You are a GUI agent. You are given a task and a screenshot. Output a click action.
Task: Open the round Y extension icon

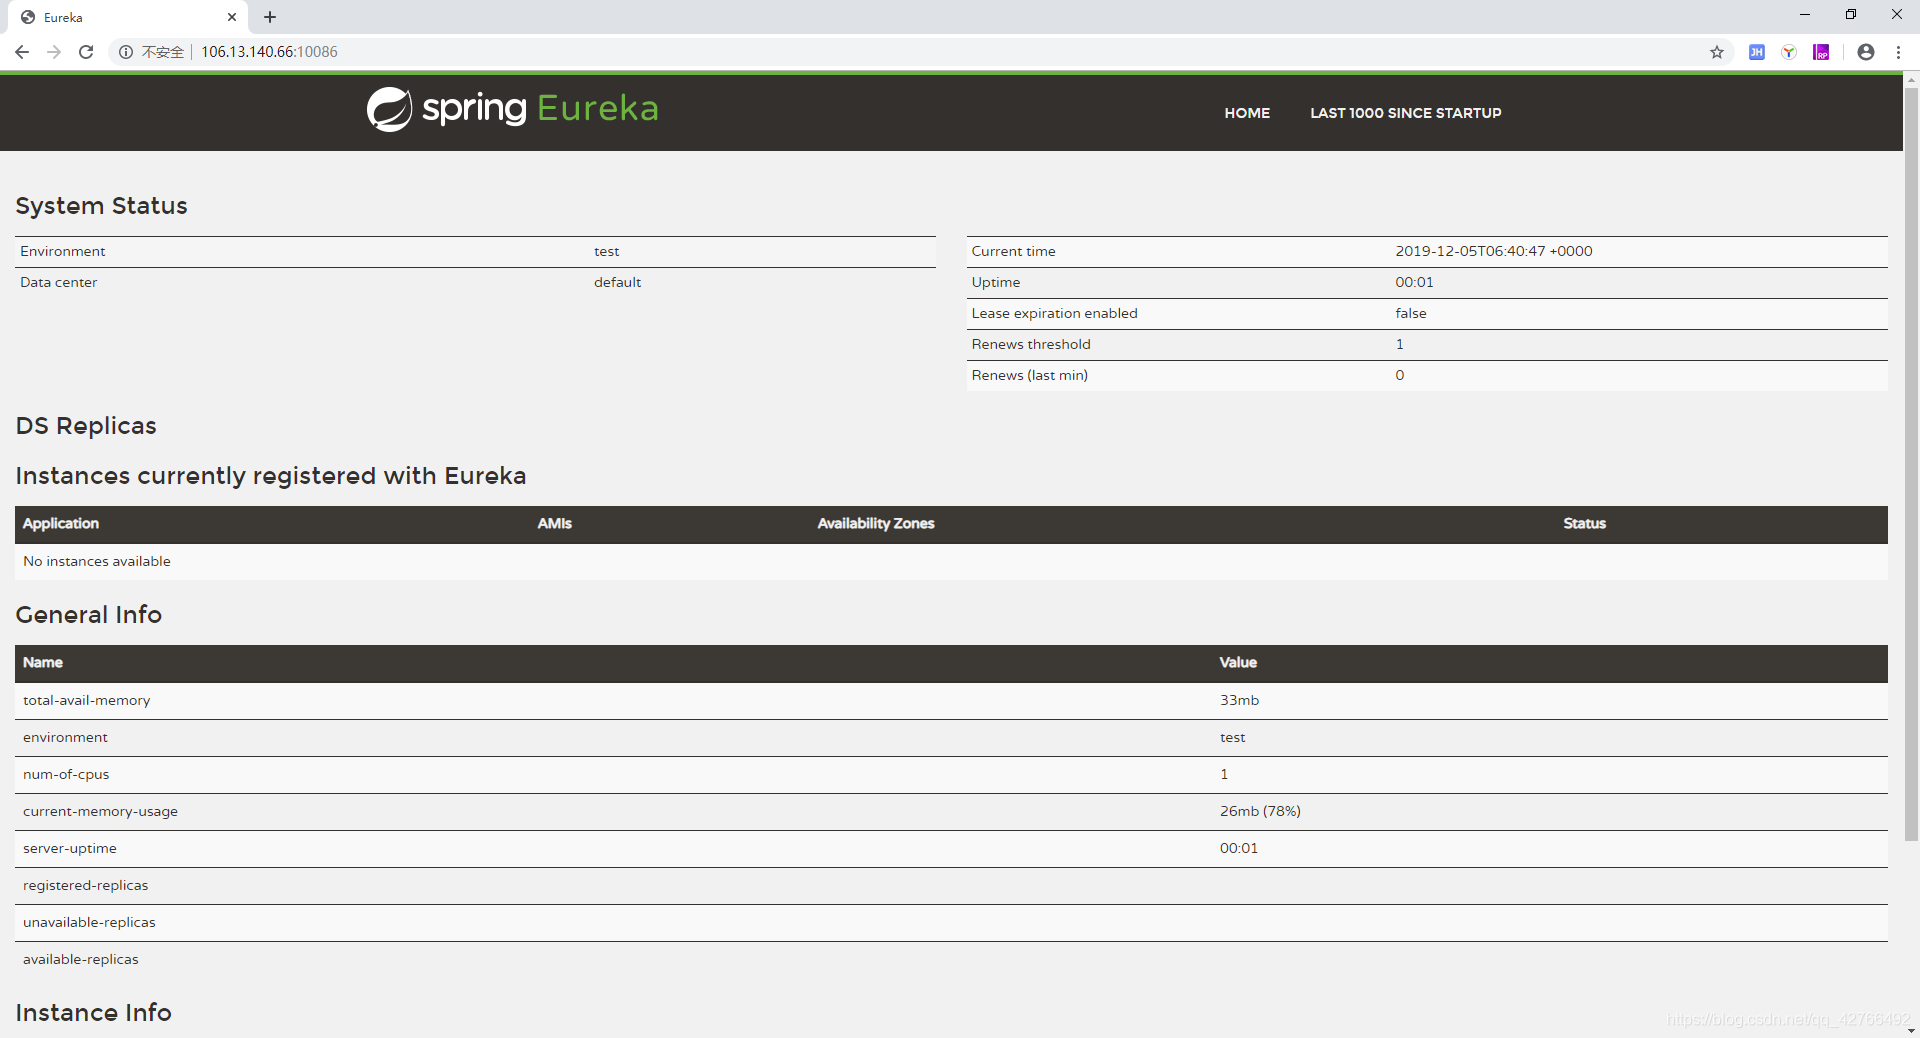point(1789,52)
